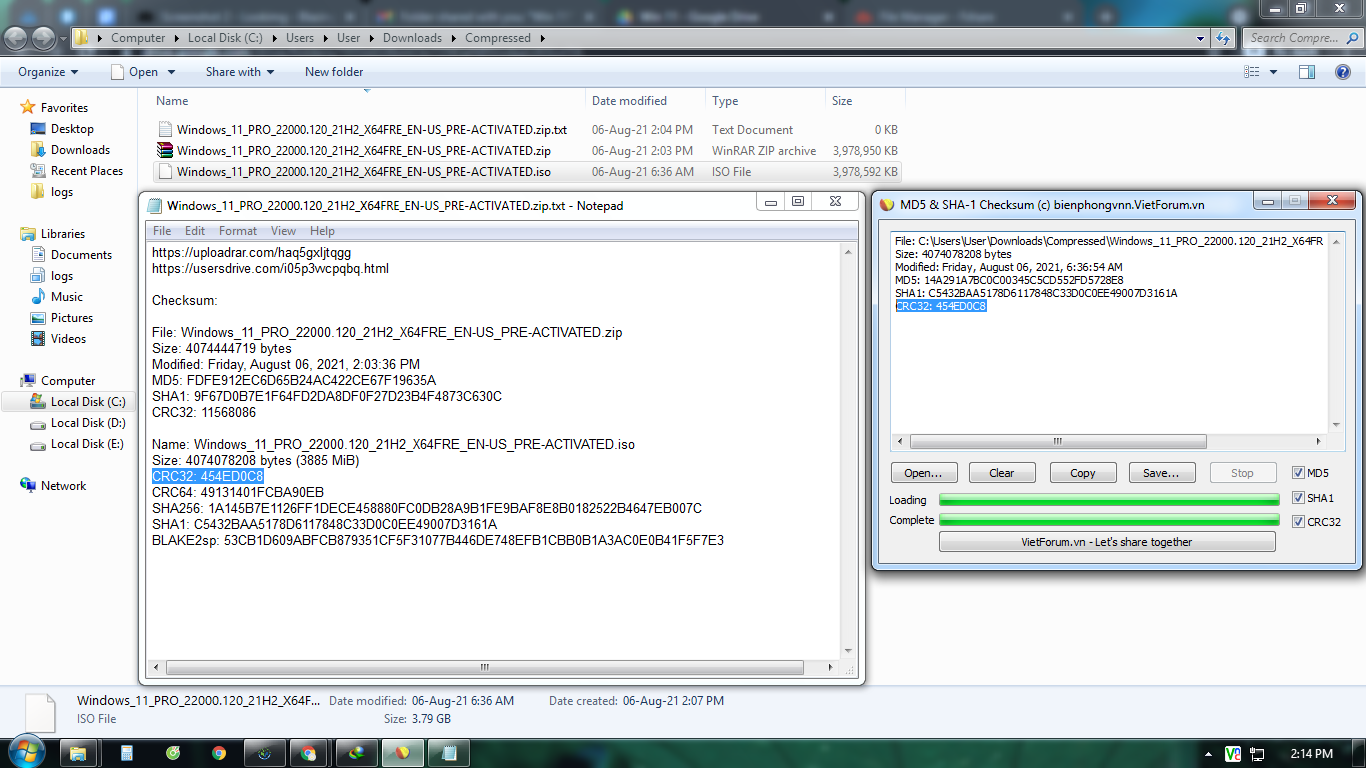
Task: Click the Explorer Back navigation arrow
Action: pyautogui.click(x=16, y=38)
